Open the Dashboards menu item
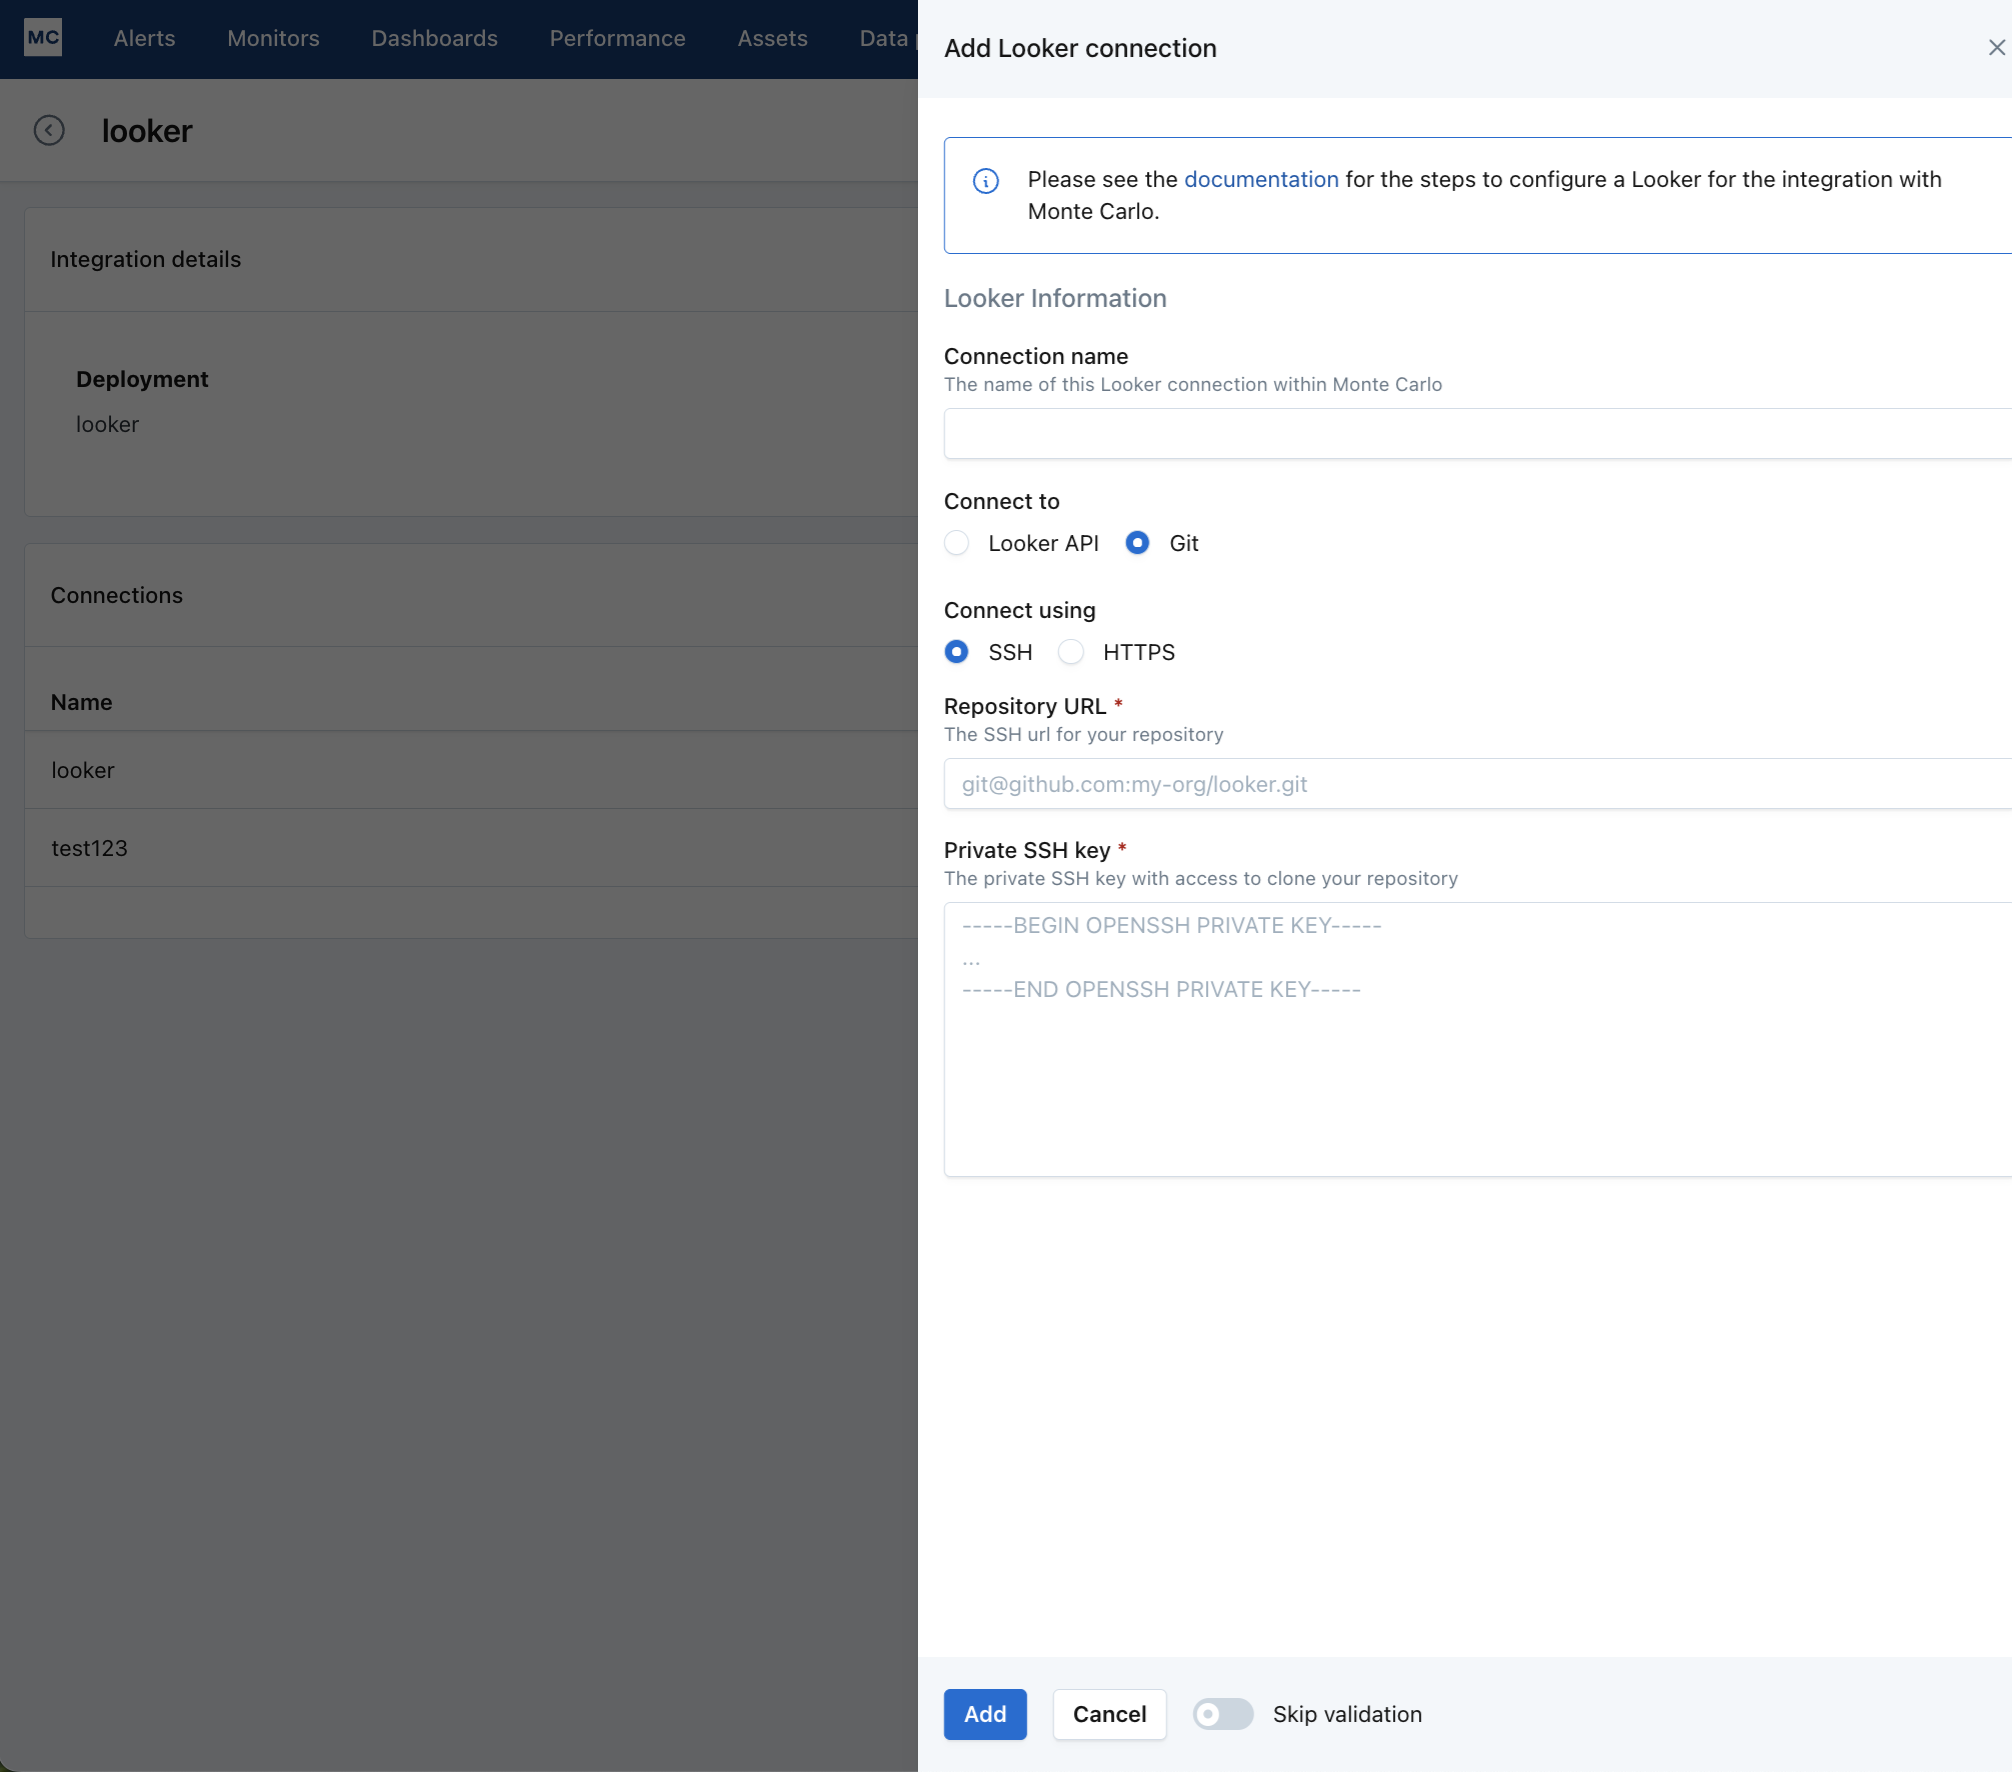Viewport: 2012px width, 1772px height. [x=435, y=38]
